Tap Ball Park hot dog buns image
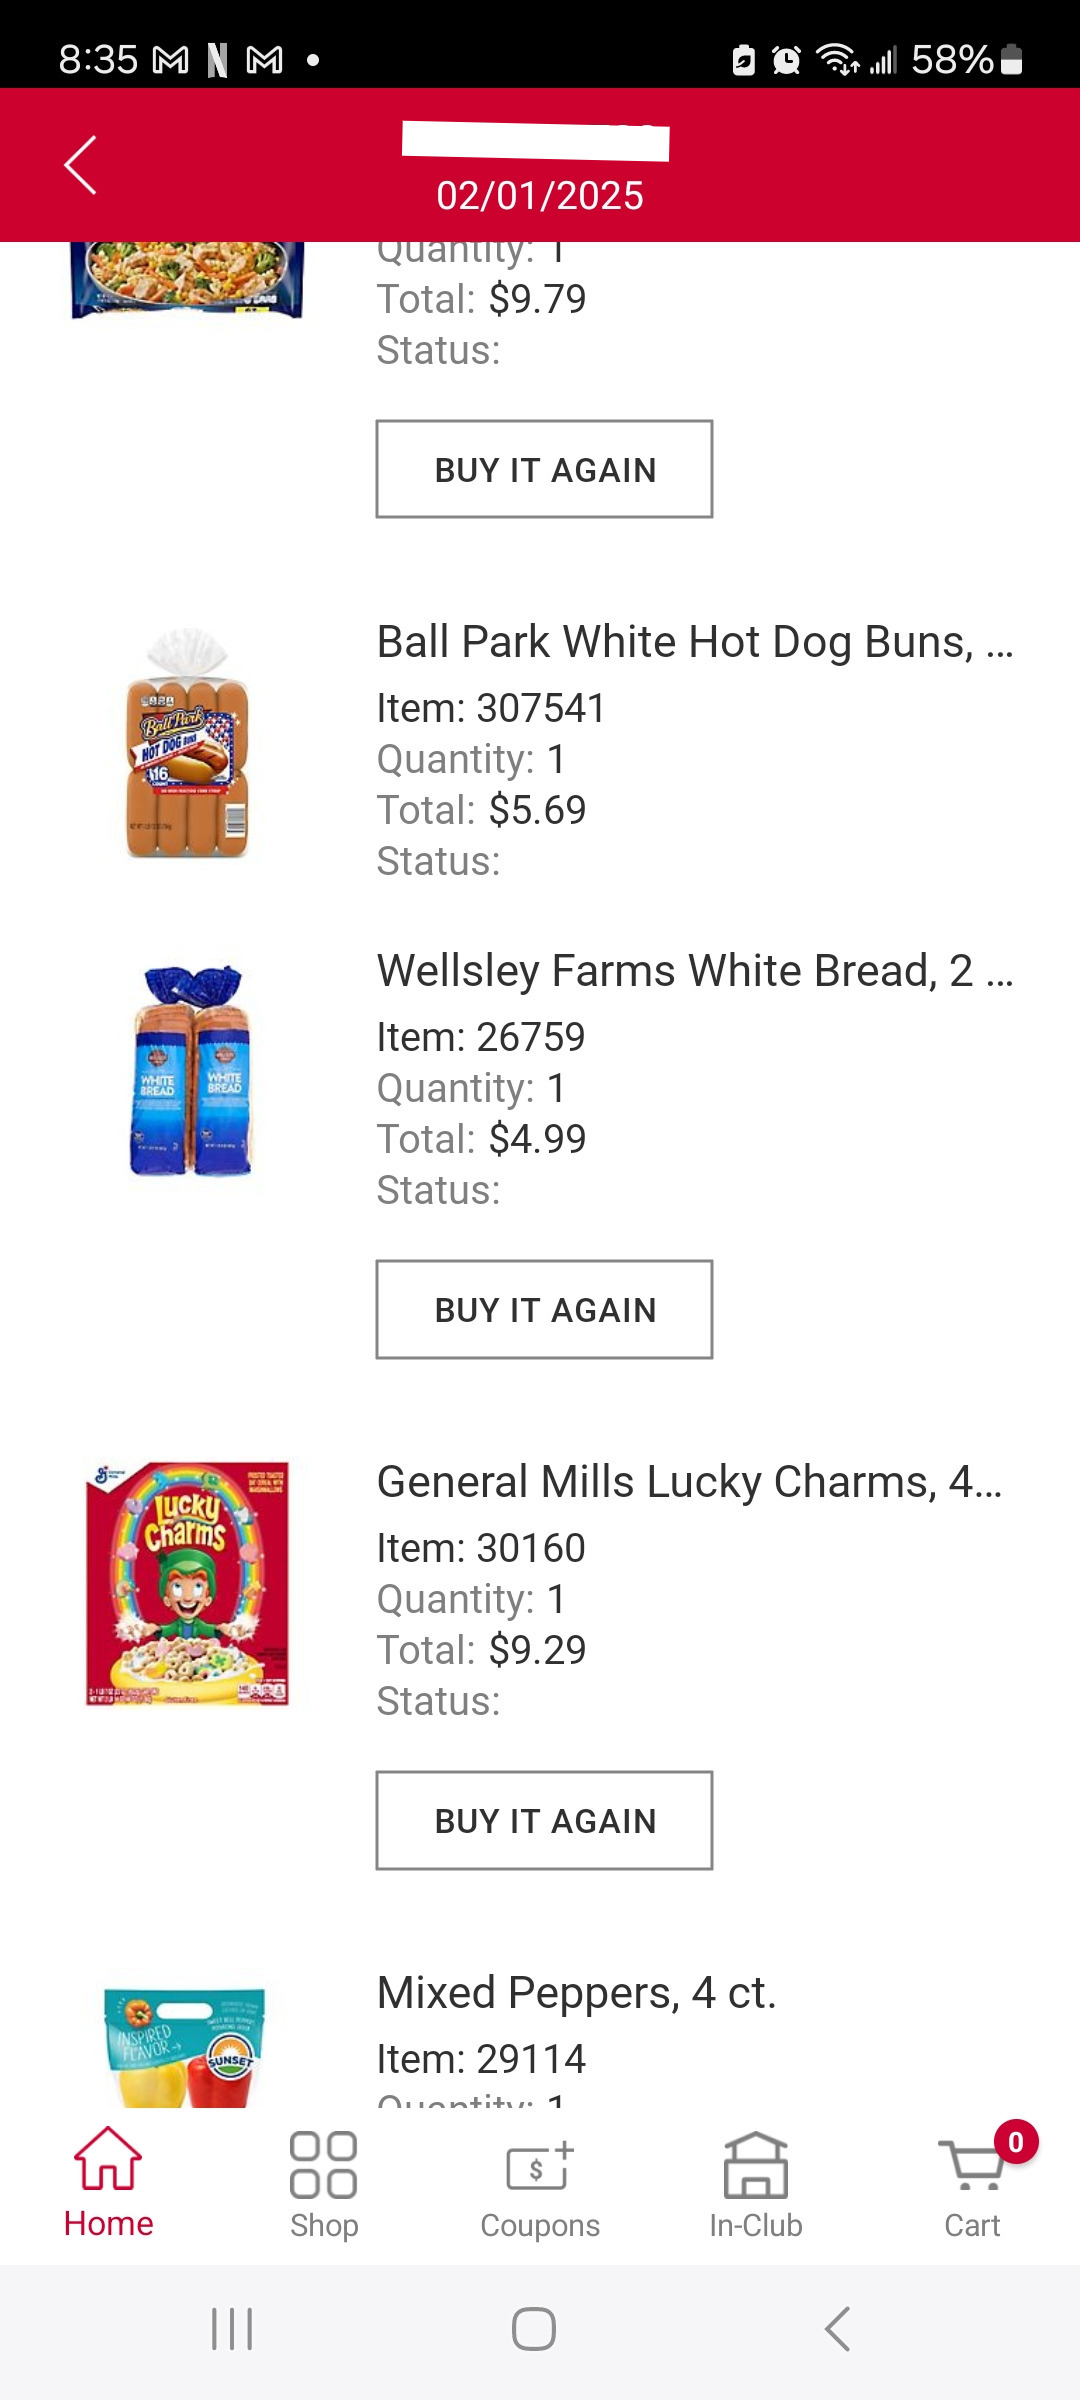This screenshot has height=2400, width=1080. [x=188, y=743]
